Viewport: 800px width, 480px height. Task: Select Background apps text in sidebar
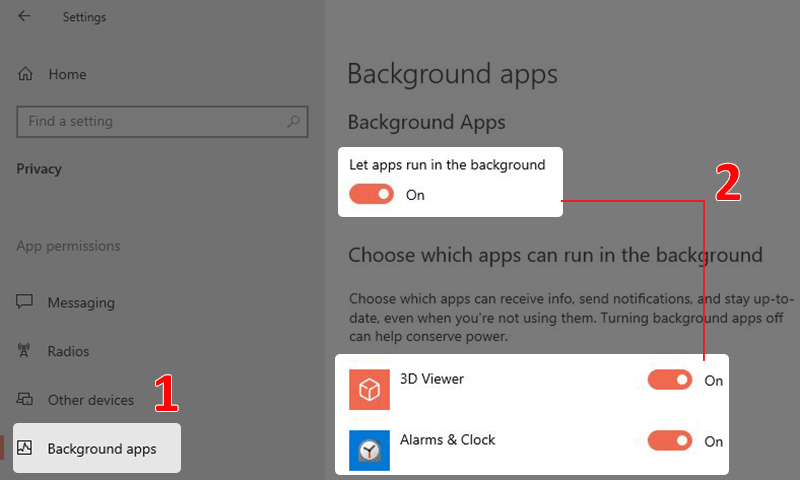[x=102, y=449]
